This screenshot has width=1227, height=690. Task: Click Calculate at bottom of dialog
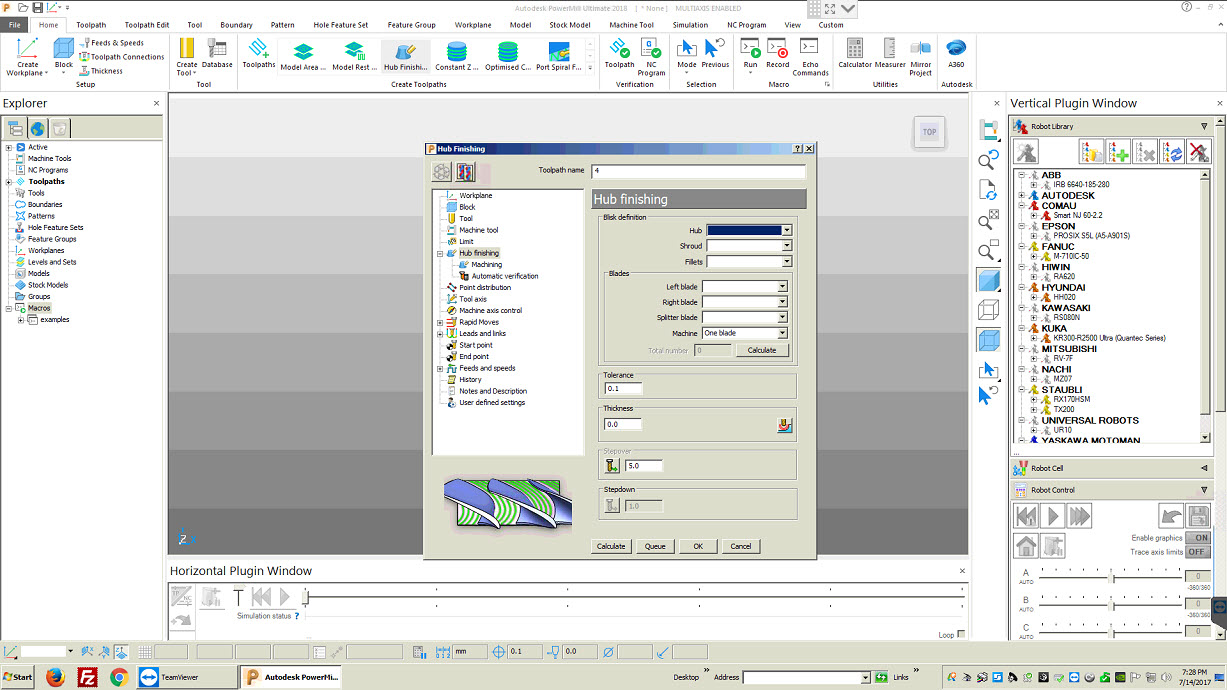click(611, 546)
